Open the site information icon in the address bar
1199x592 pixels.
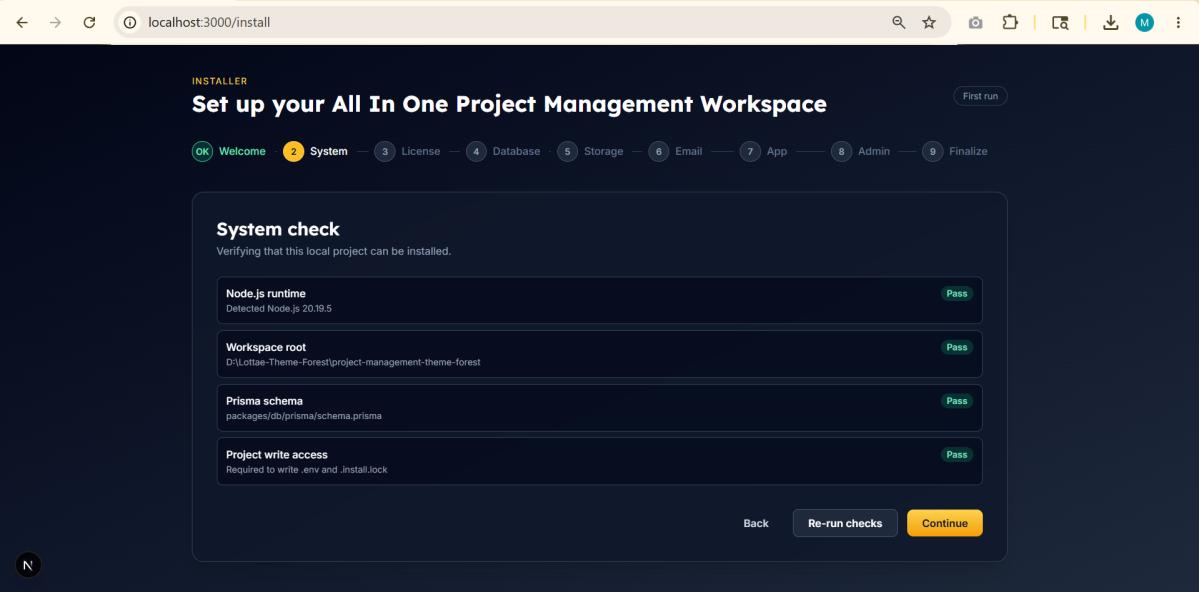pyautogui.click(x=130, y=22)
